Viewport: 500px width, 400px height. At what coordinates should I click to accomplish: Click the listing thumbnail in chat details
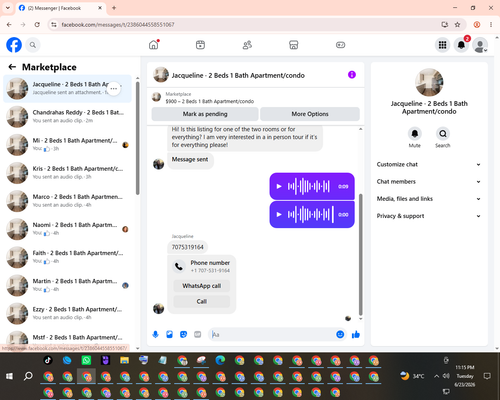(x=429, y=82)
